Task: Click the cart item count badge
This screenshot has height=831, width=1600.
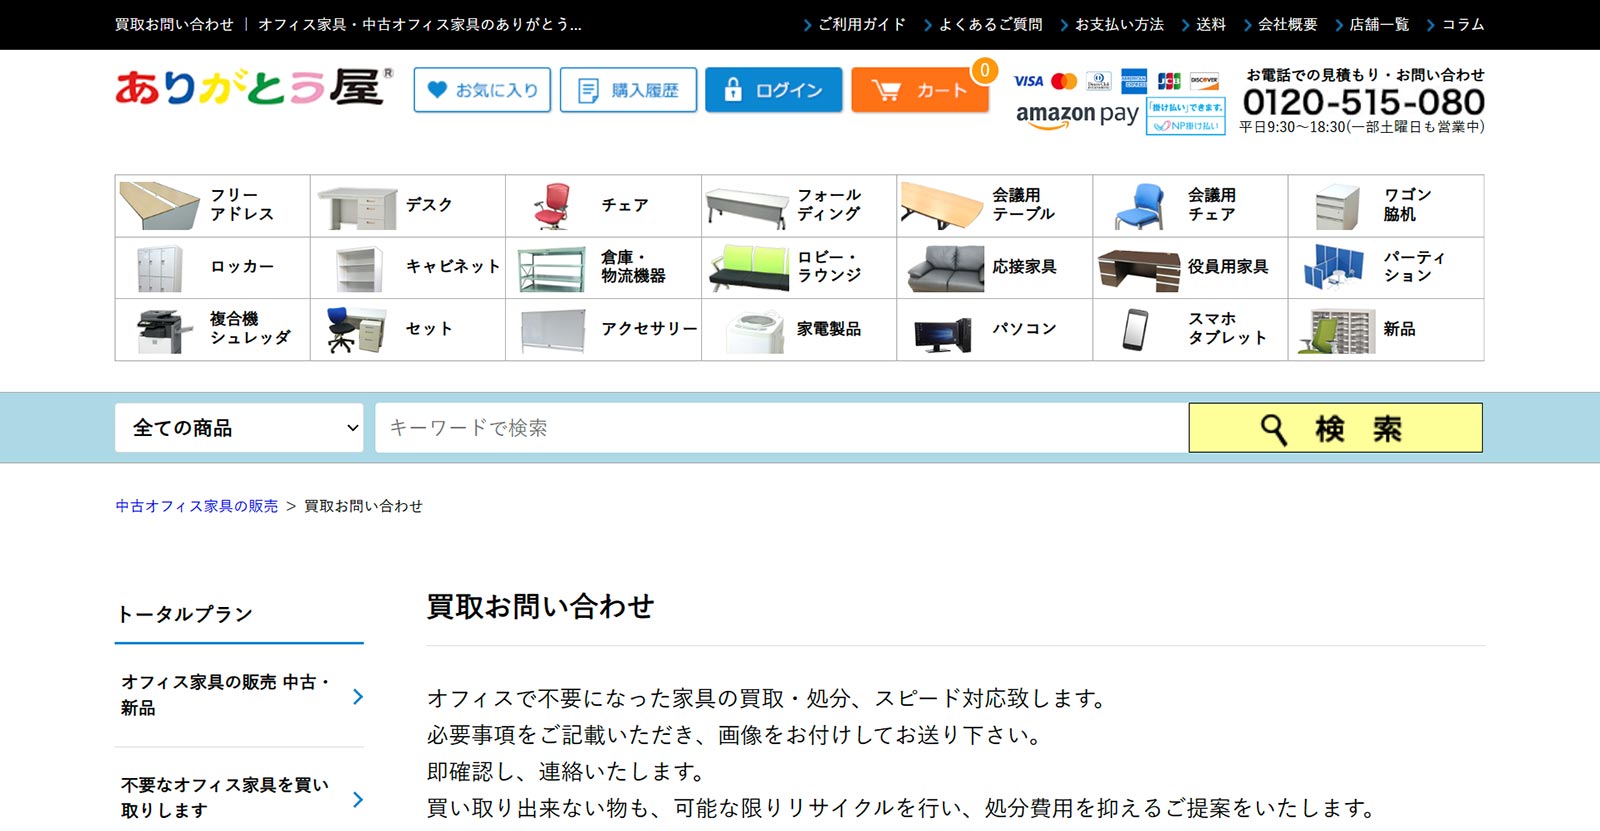Action: click(x=985, y=70)
